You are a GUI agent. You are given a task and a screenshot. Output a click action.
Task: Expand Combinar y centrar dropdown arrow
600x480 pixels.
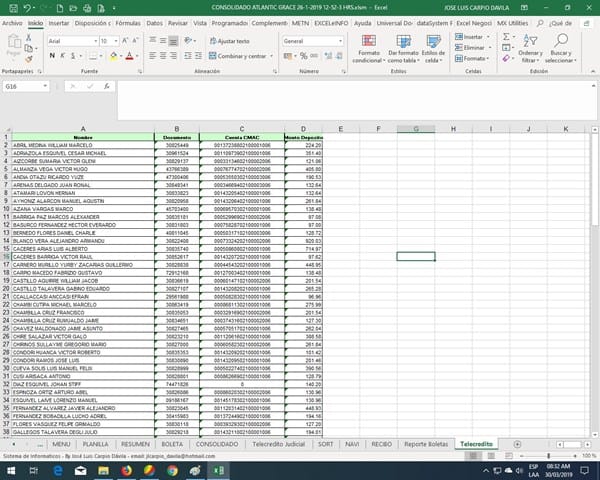[271, 56]
